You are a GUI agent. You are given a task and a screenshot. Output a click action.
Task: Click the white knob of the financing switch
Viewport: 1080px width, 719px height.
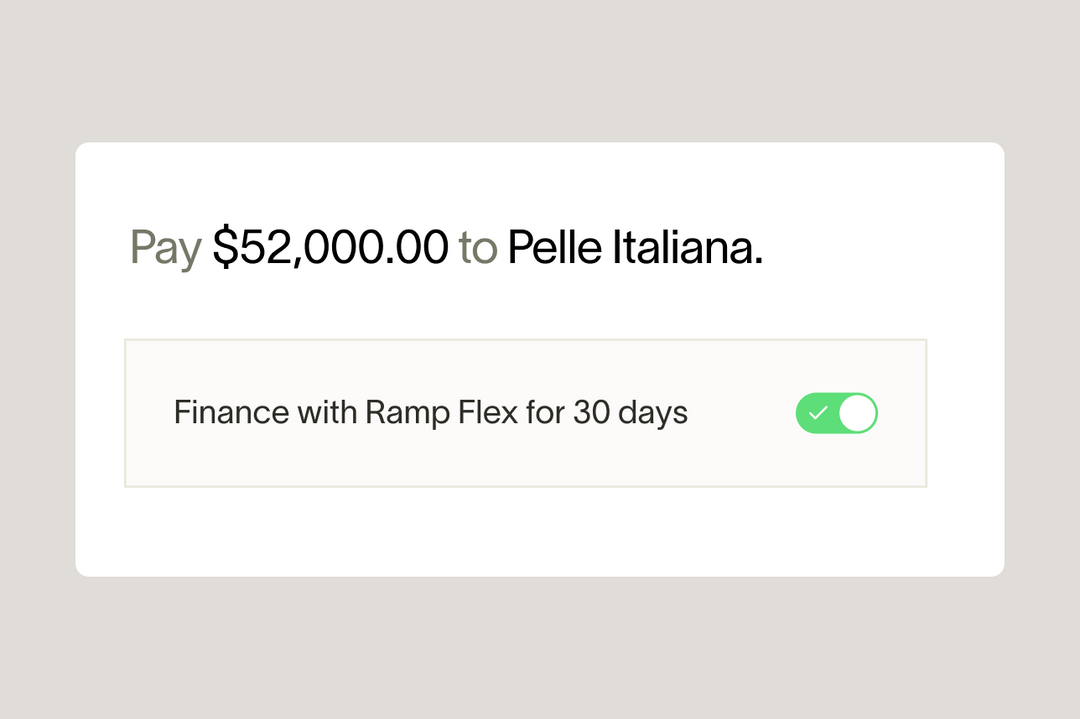click(x=855, y=413)
